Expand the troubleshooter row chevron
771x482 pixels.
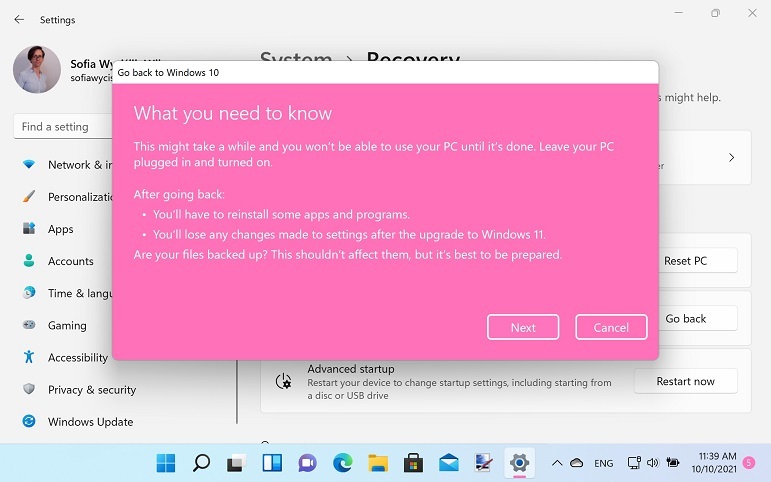[x=731, y=157]
